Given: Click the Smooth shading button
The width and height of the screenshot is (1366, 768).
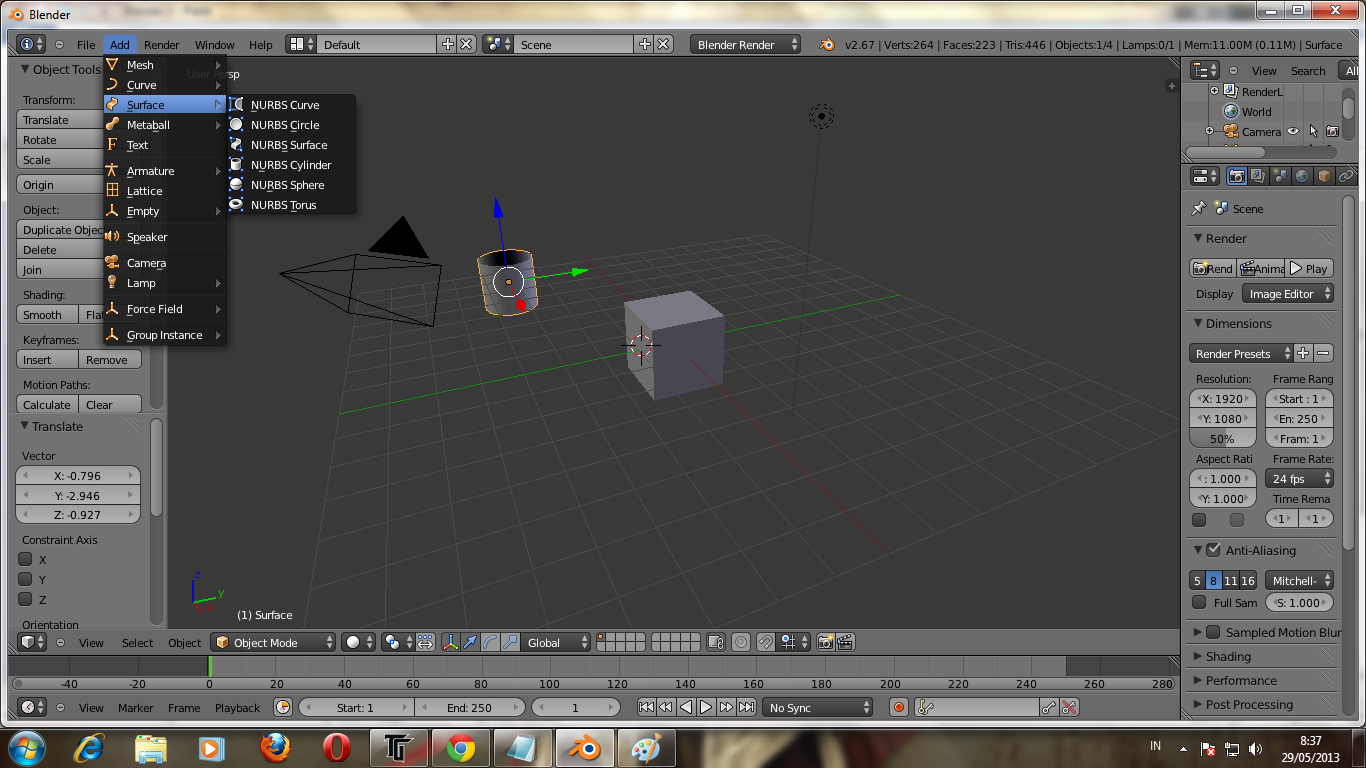Looking at the screenshot, I should [44, 314].
